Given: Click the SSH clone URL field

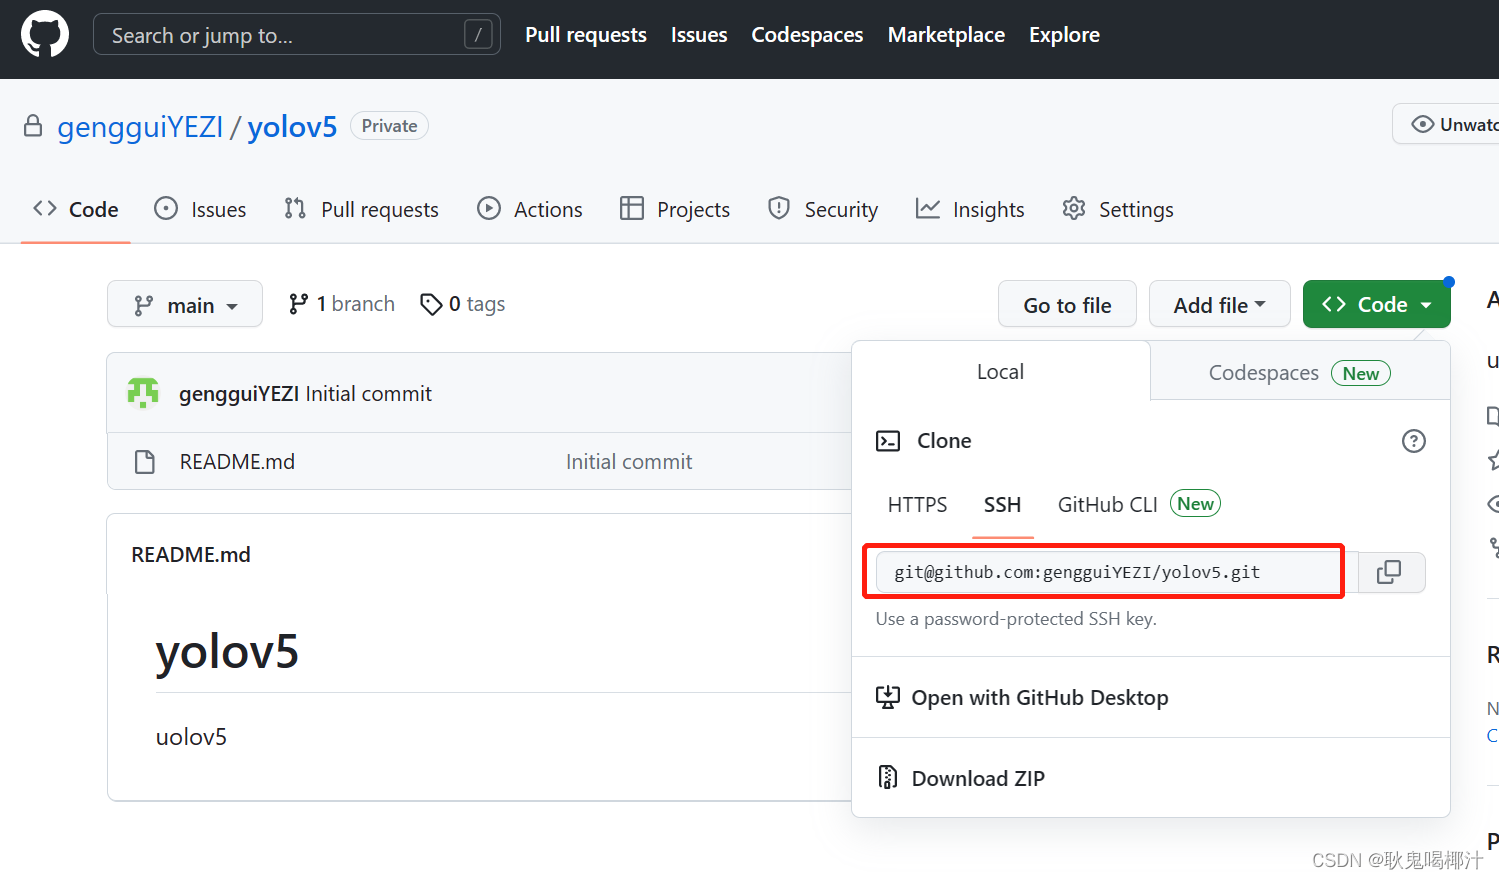Looking at the screenshot, I should 1116,572.
